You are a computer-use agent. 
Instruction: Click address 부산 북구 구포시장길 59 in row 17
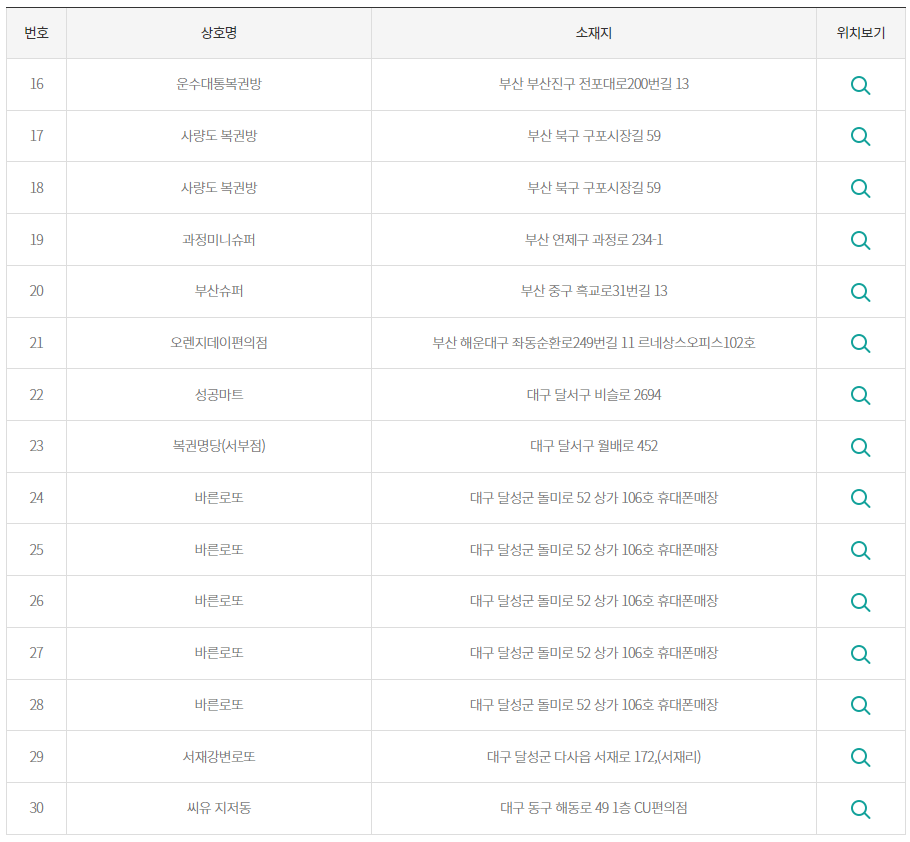(594, 136)
